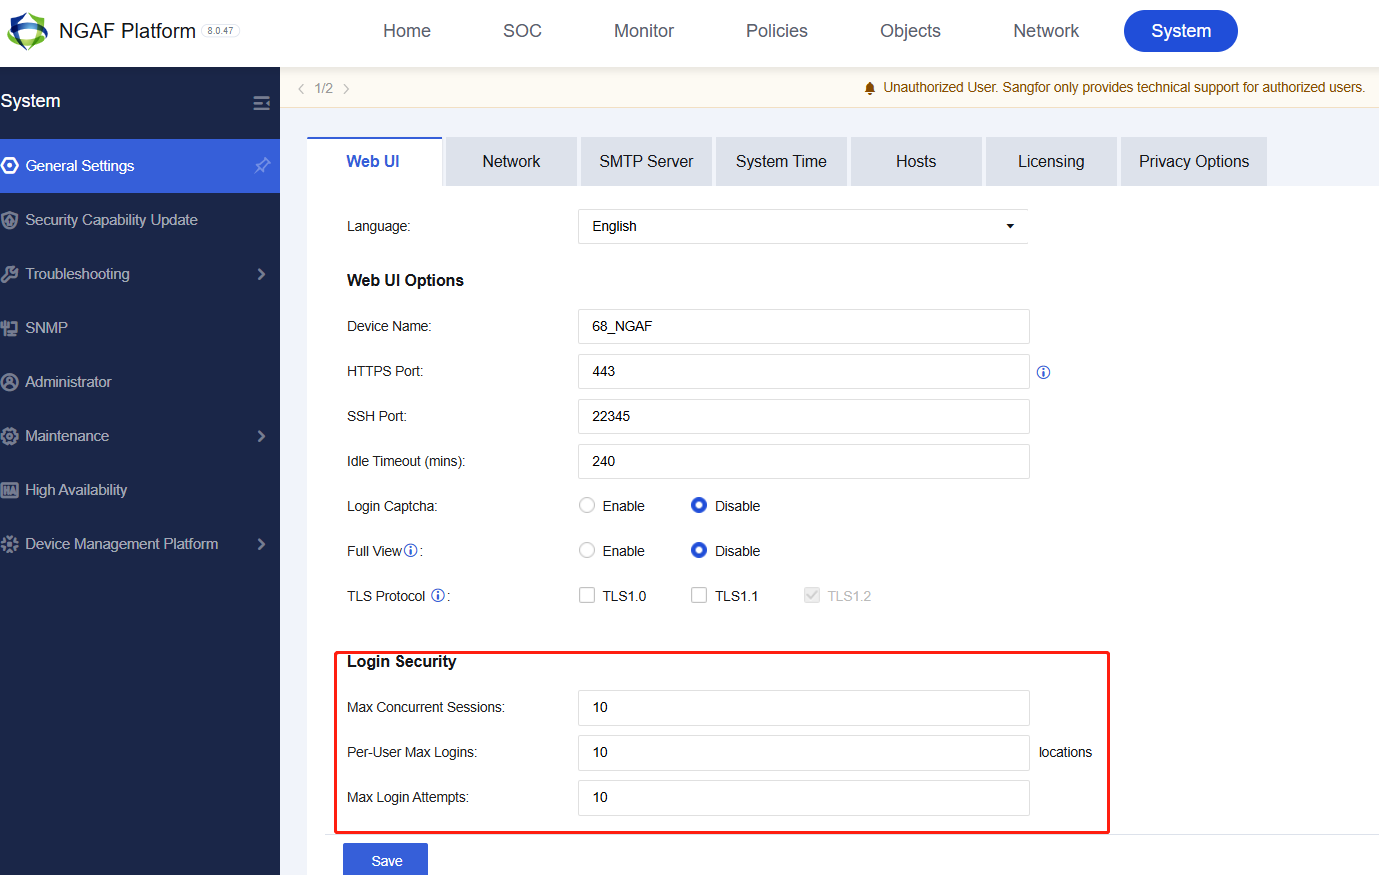Enable the Login Captcha radio option

[587, 506]
